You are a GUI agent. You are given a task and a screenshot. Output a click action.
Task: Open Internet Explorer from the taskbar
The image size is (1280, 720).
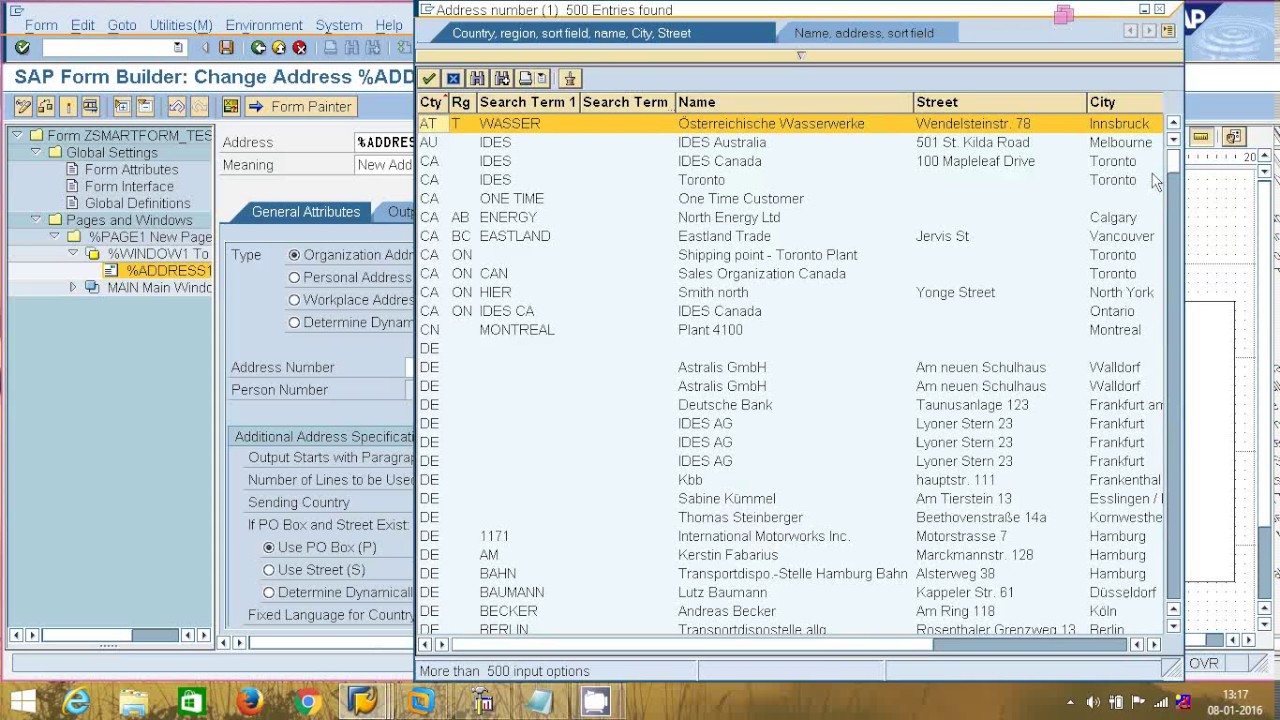(x=76, y=701)
